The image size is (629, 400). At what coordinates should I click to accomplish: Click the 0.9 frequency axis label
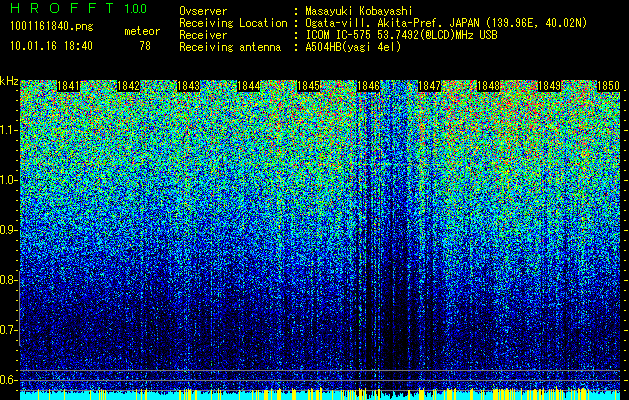(7, 230)
